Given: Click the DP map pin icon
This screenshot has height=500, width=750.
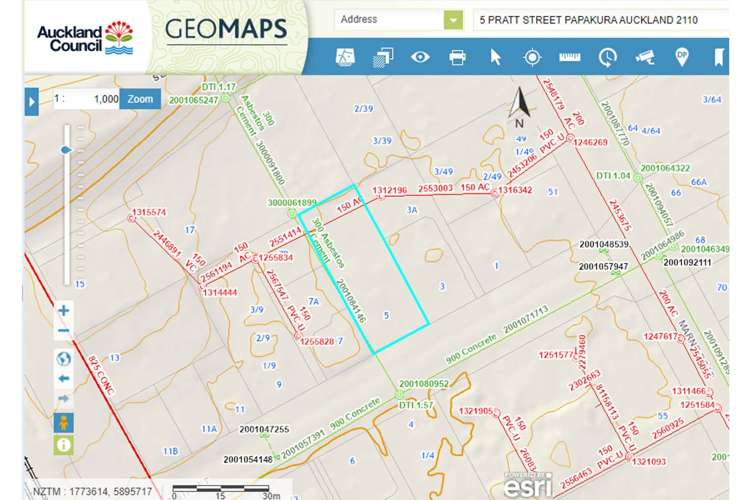Looking at the screenshot, I should (682, 57).
